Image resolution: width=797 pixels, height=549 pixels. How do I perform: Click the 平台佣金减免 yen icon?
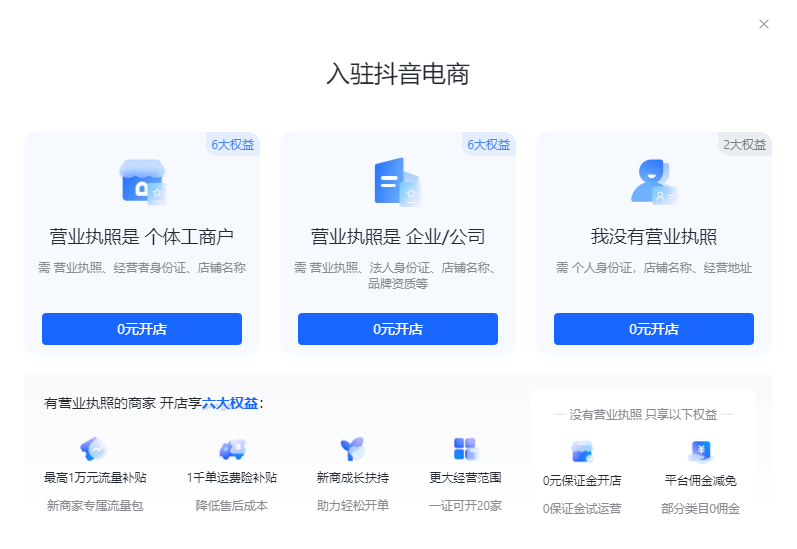point(700,451)
